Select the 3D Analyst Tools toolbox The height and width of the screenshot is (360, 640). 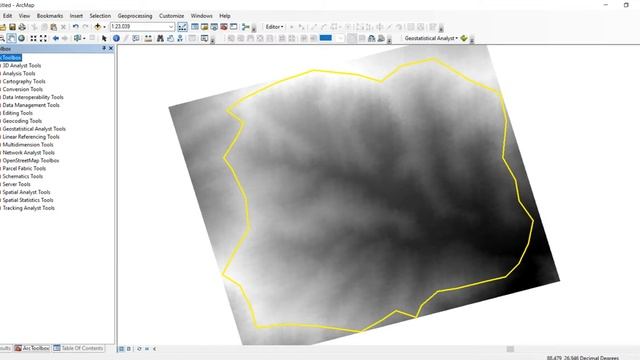tap(22, 65)
